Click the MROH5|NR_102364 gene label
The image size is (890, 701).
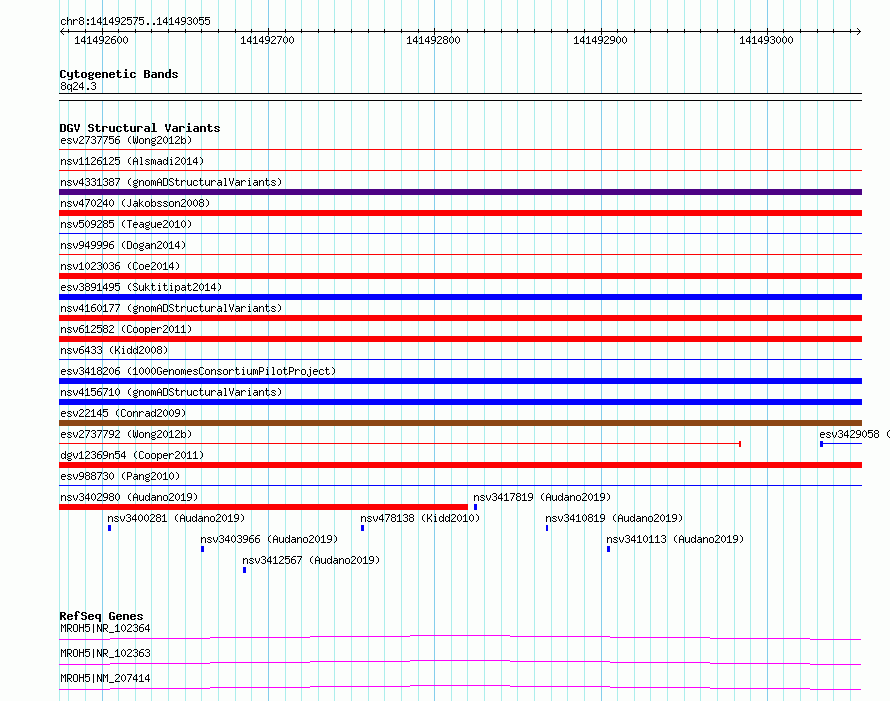(x=105, y=628)
